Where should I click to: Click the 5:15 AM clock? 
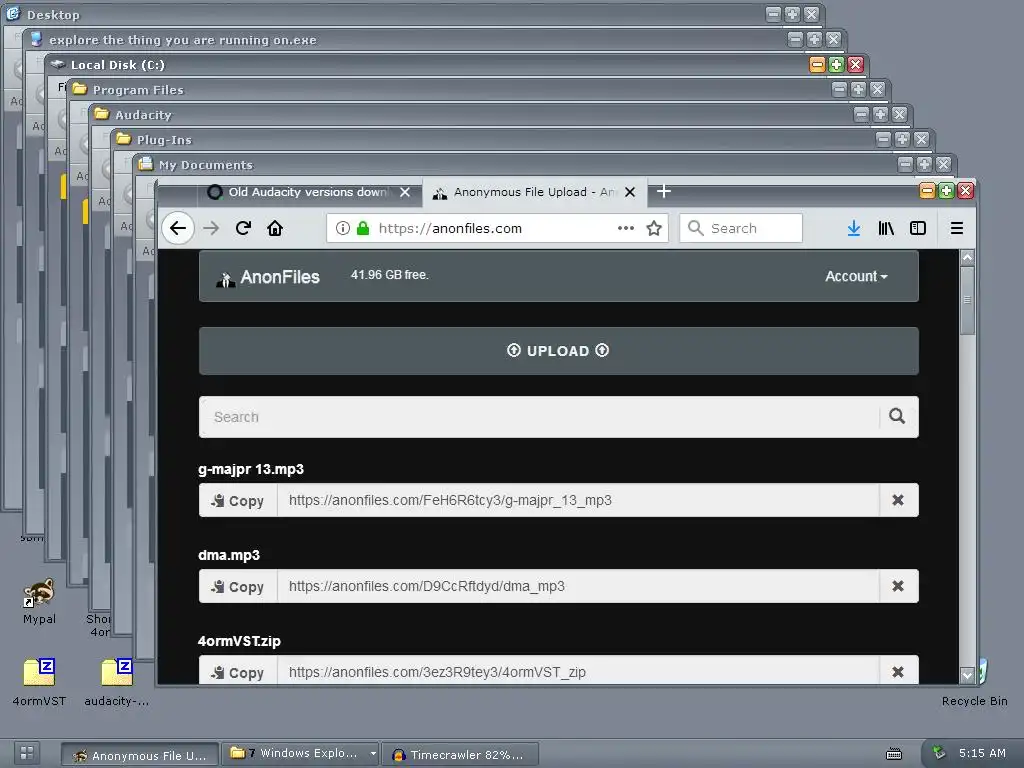pyautogui.click(x=982, y=753)
